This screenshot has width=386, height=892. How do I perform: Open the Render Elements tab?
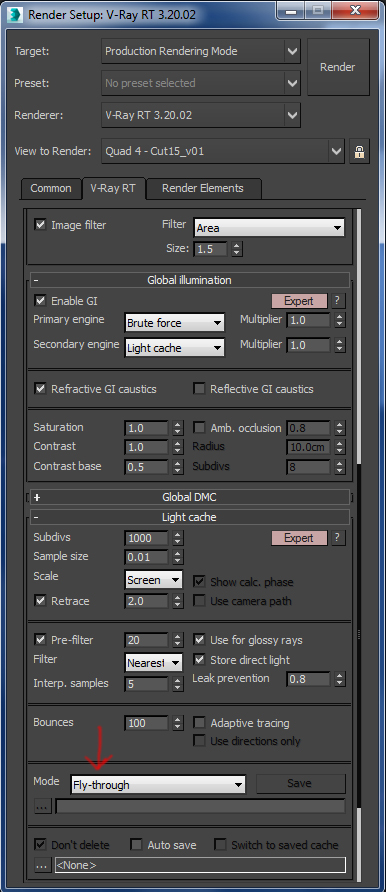(x=203, y=188)
